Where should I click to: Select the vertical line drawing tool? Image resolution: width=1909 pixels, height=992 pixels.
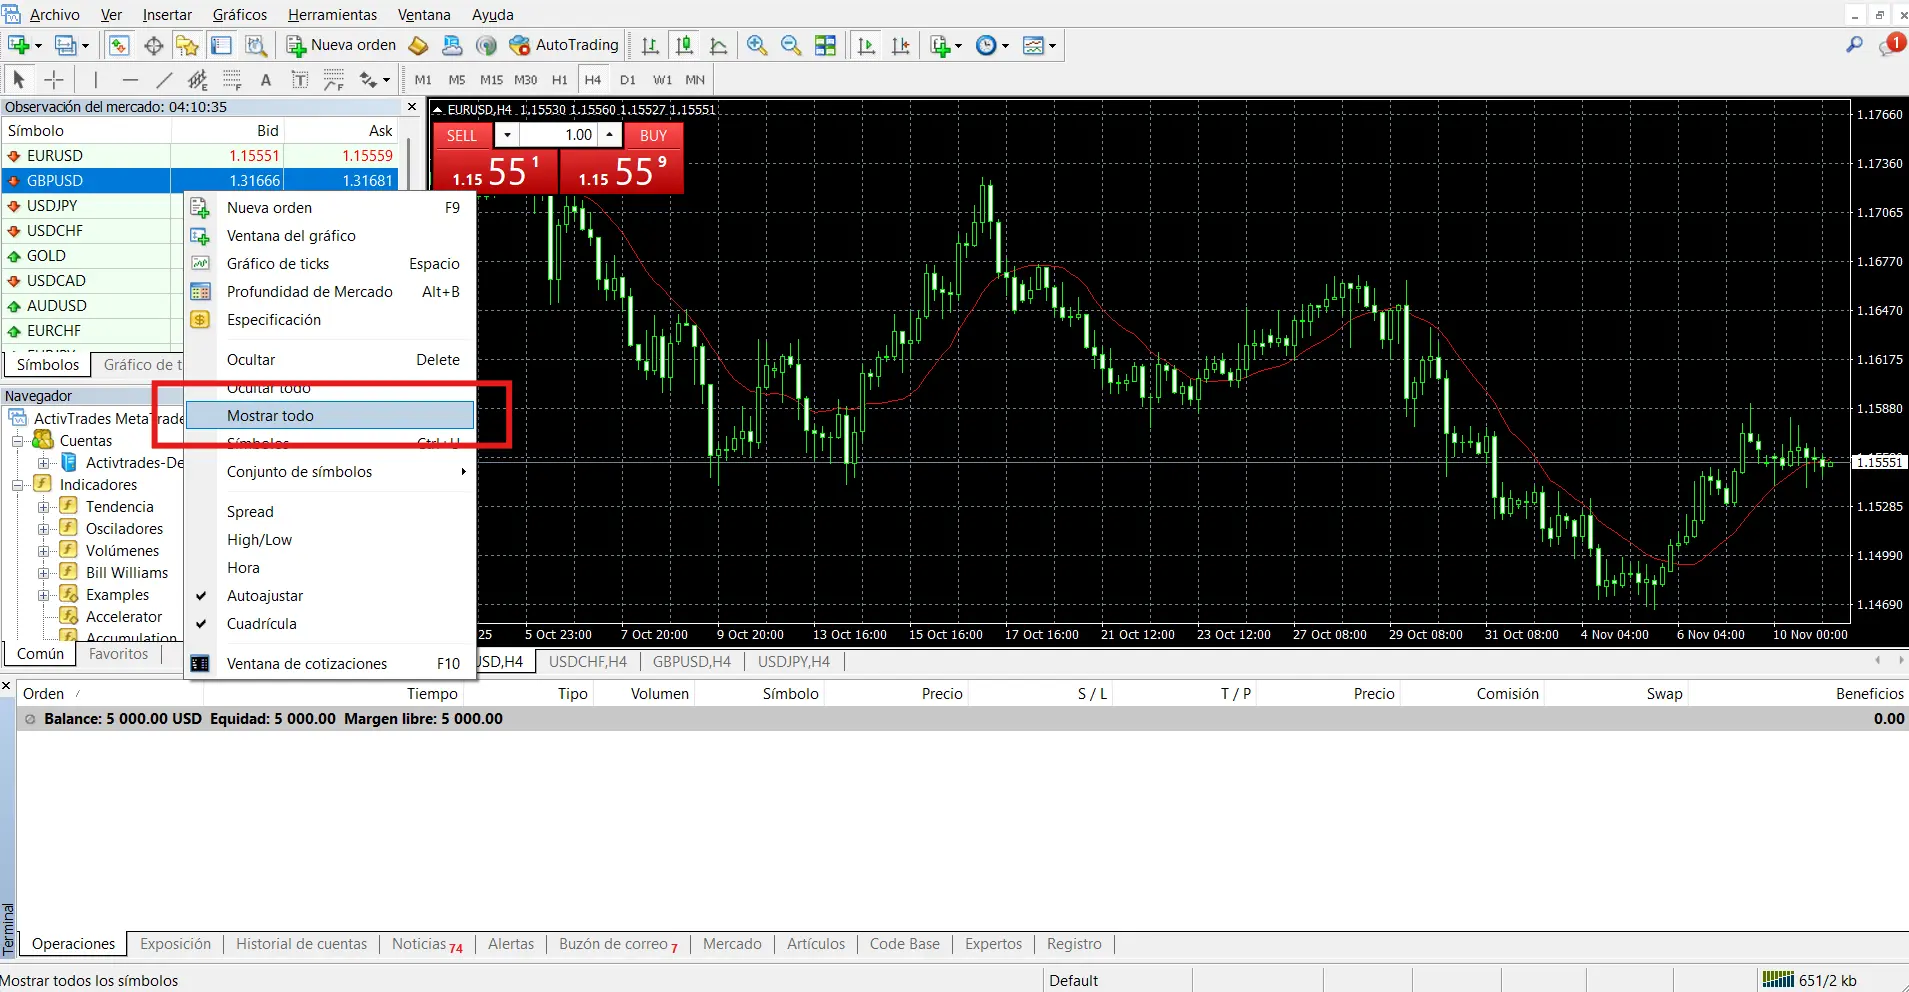95,79
